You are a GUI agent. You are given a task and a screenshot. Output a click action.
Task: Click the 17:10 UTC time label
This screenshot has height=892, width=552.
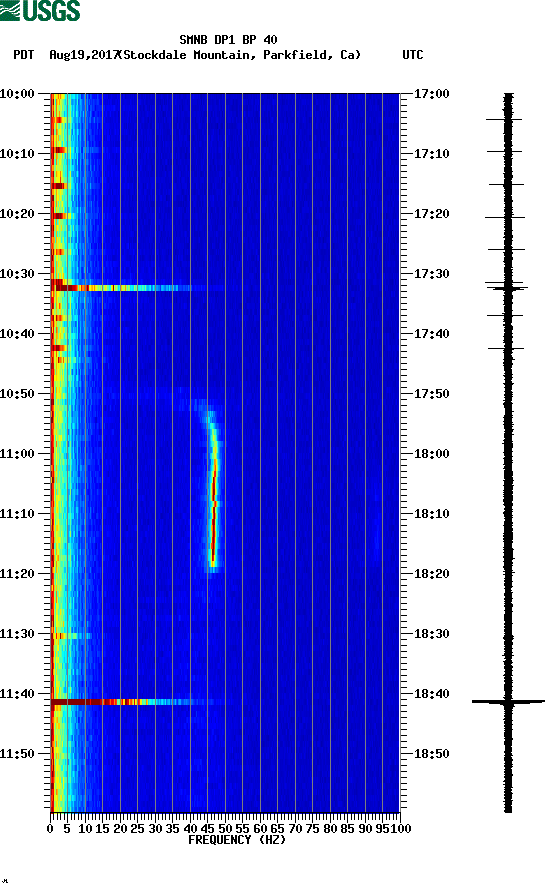(431, 154)
